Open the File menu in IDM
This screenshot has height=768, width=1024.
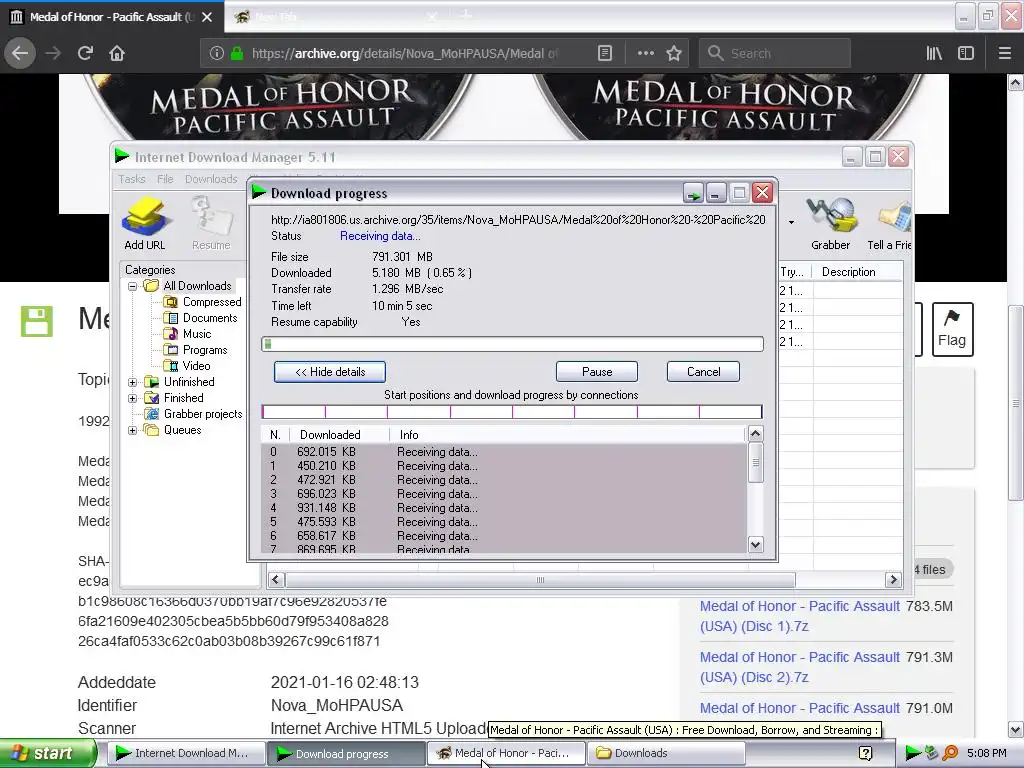click(x=165, y=179)
